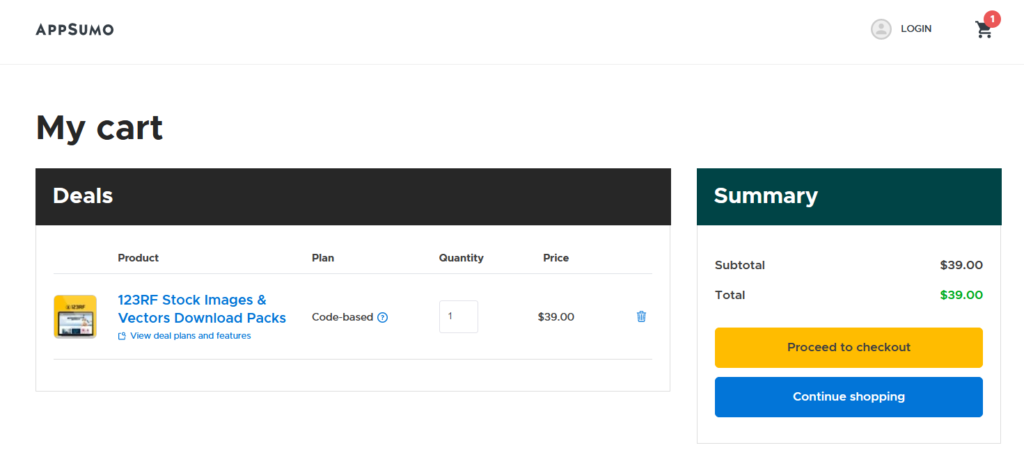Click the green Total amount
The image size is (1024, 459).
pos(961,295)
